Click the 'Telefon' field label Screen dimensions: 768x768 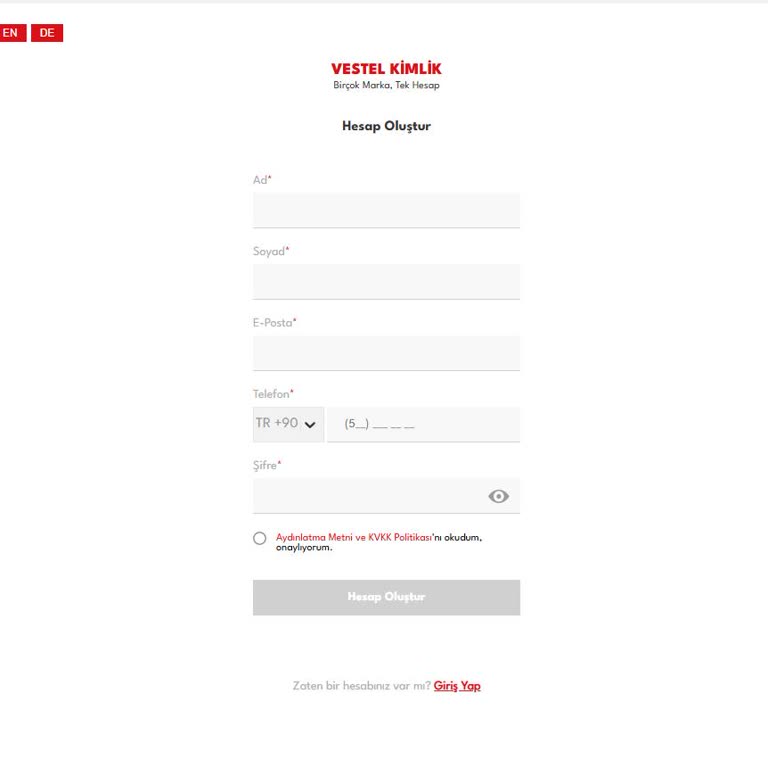[x=271, y=394]
